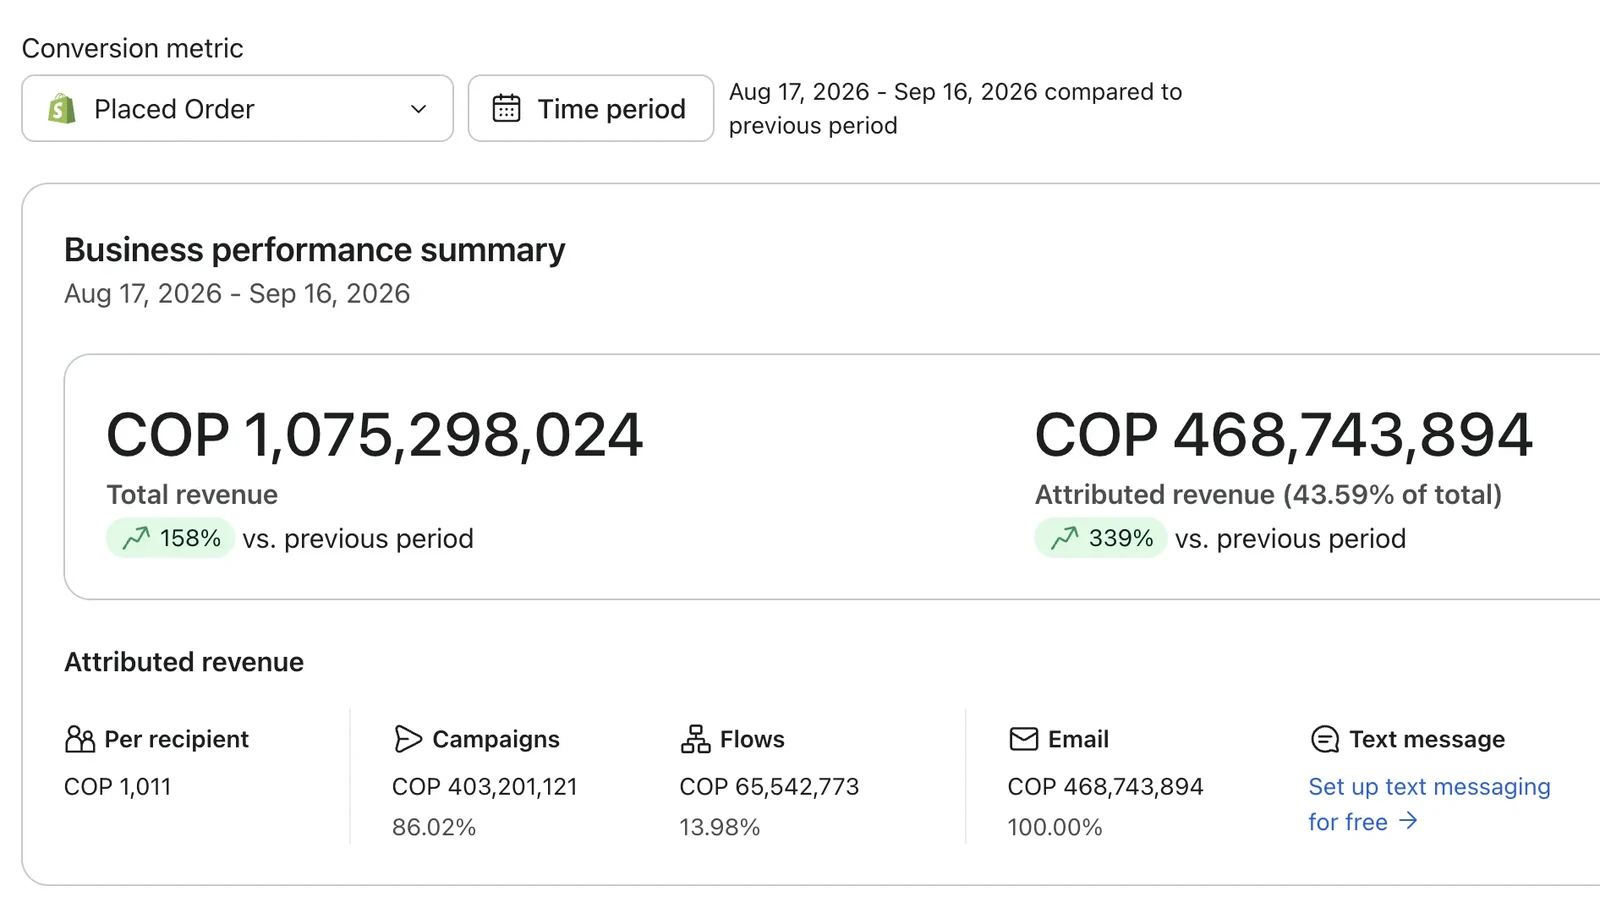Click the 'compared to previous period' date text
Screen dimensions: 1600x908
(955, 108)
